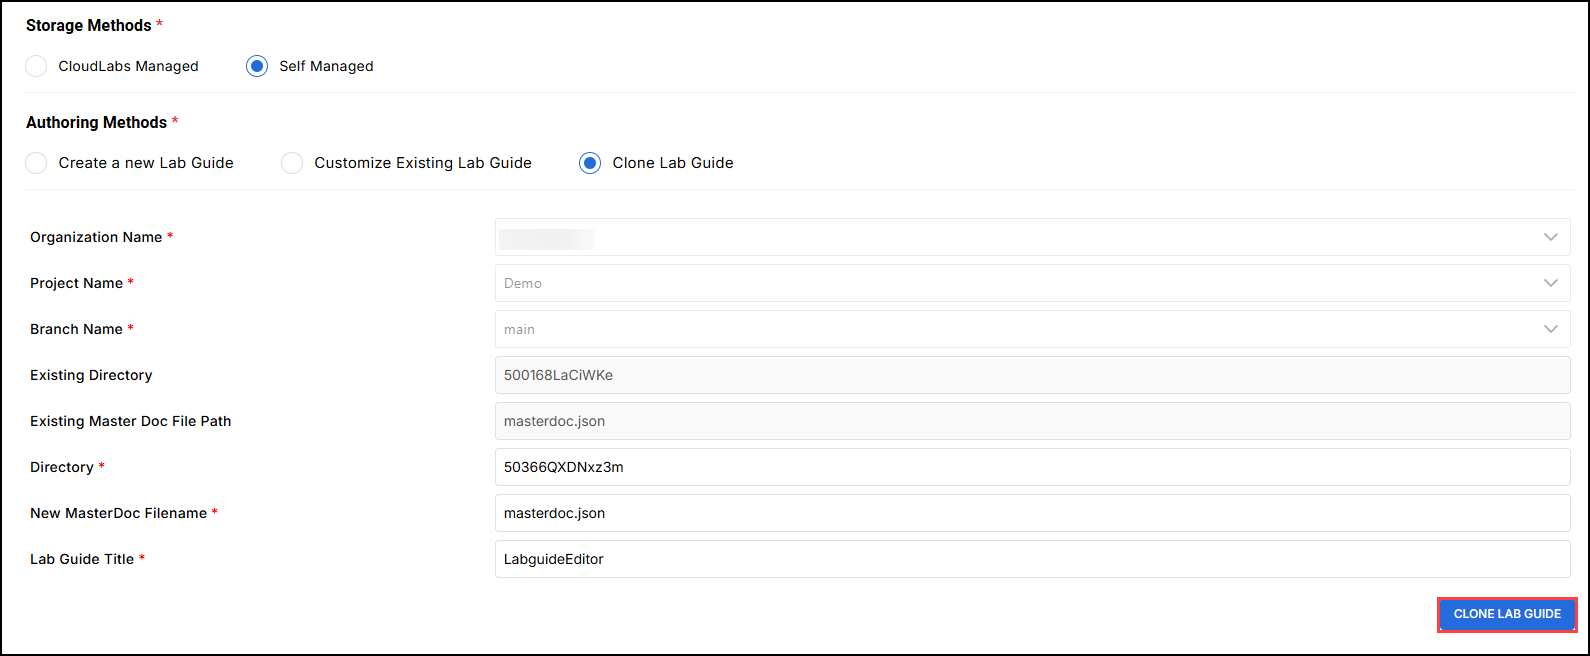
Task: Click the Directory field with 50366QXDNxz3m
Action: [x=1032, y=467]
